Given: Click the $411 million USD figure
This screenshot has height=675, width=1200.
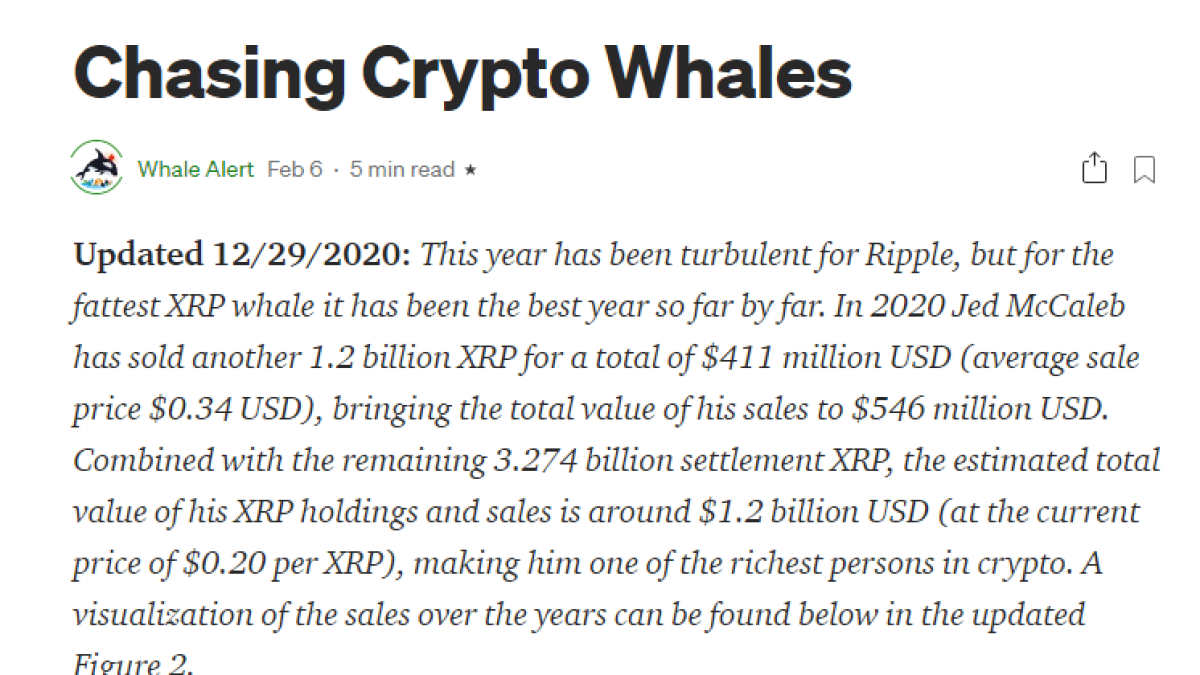Looking at the screenshot, I should pos(802,357).
